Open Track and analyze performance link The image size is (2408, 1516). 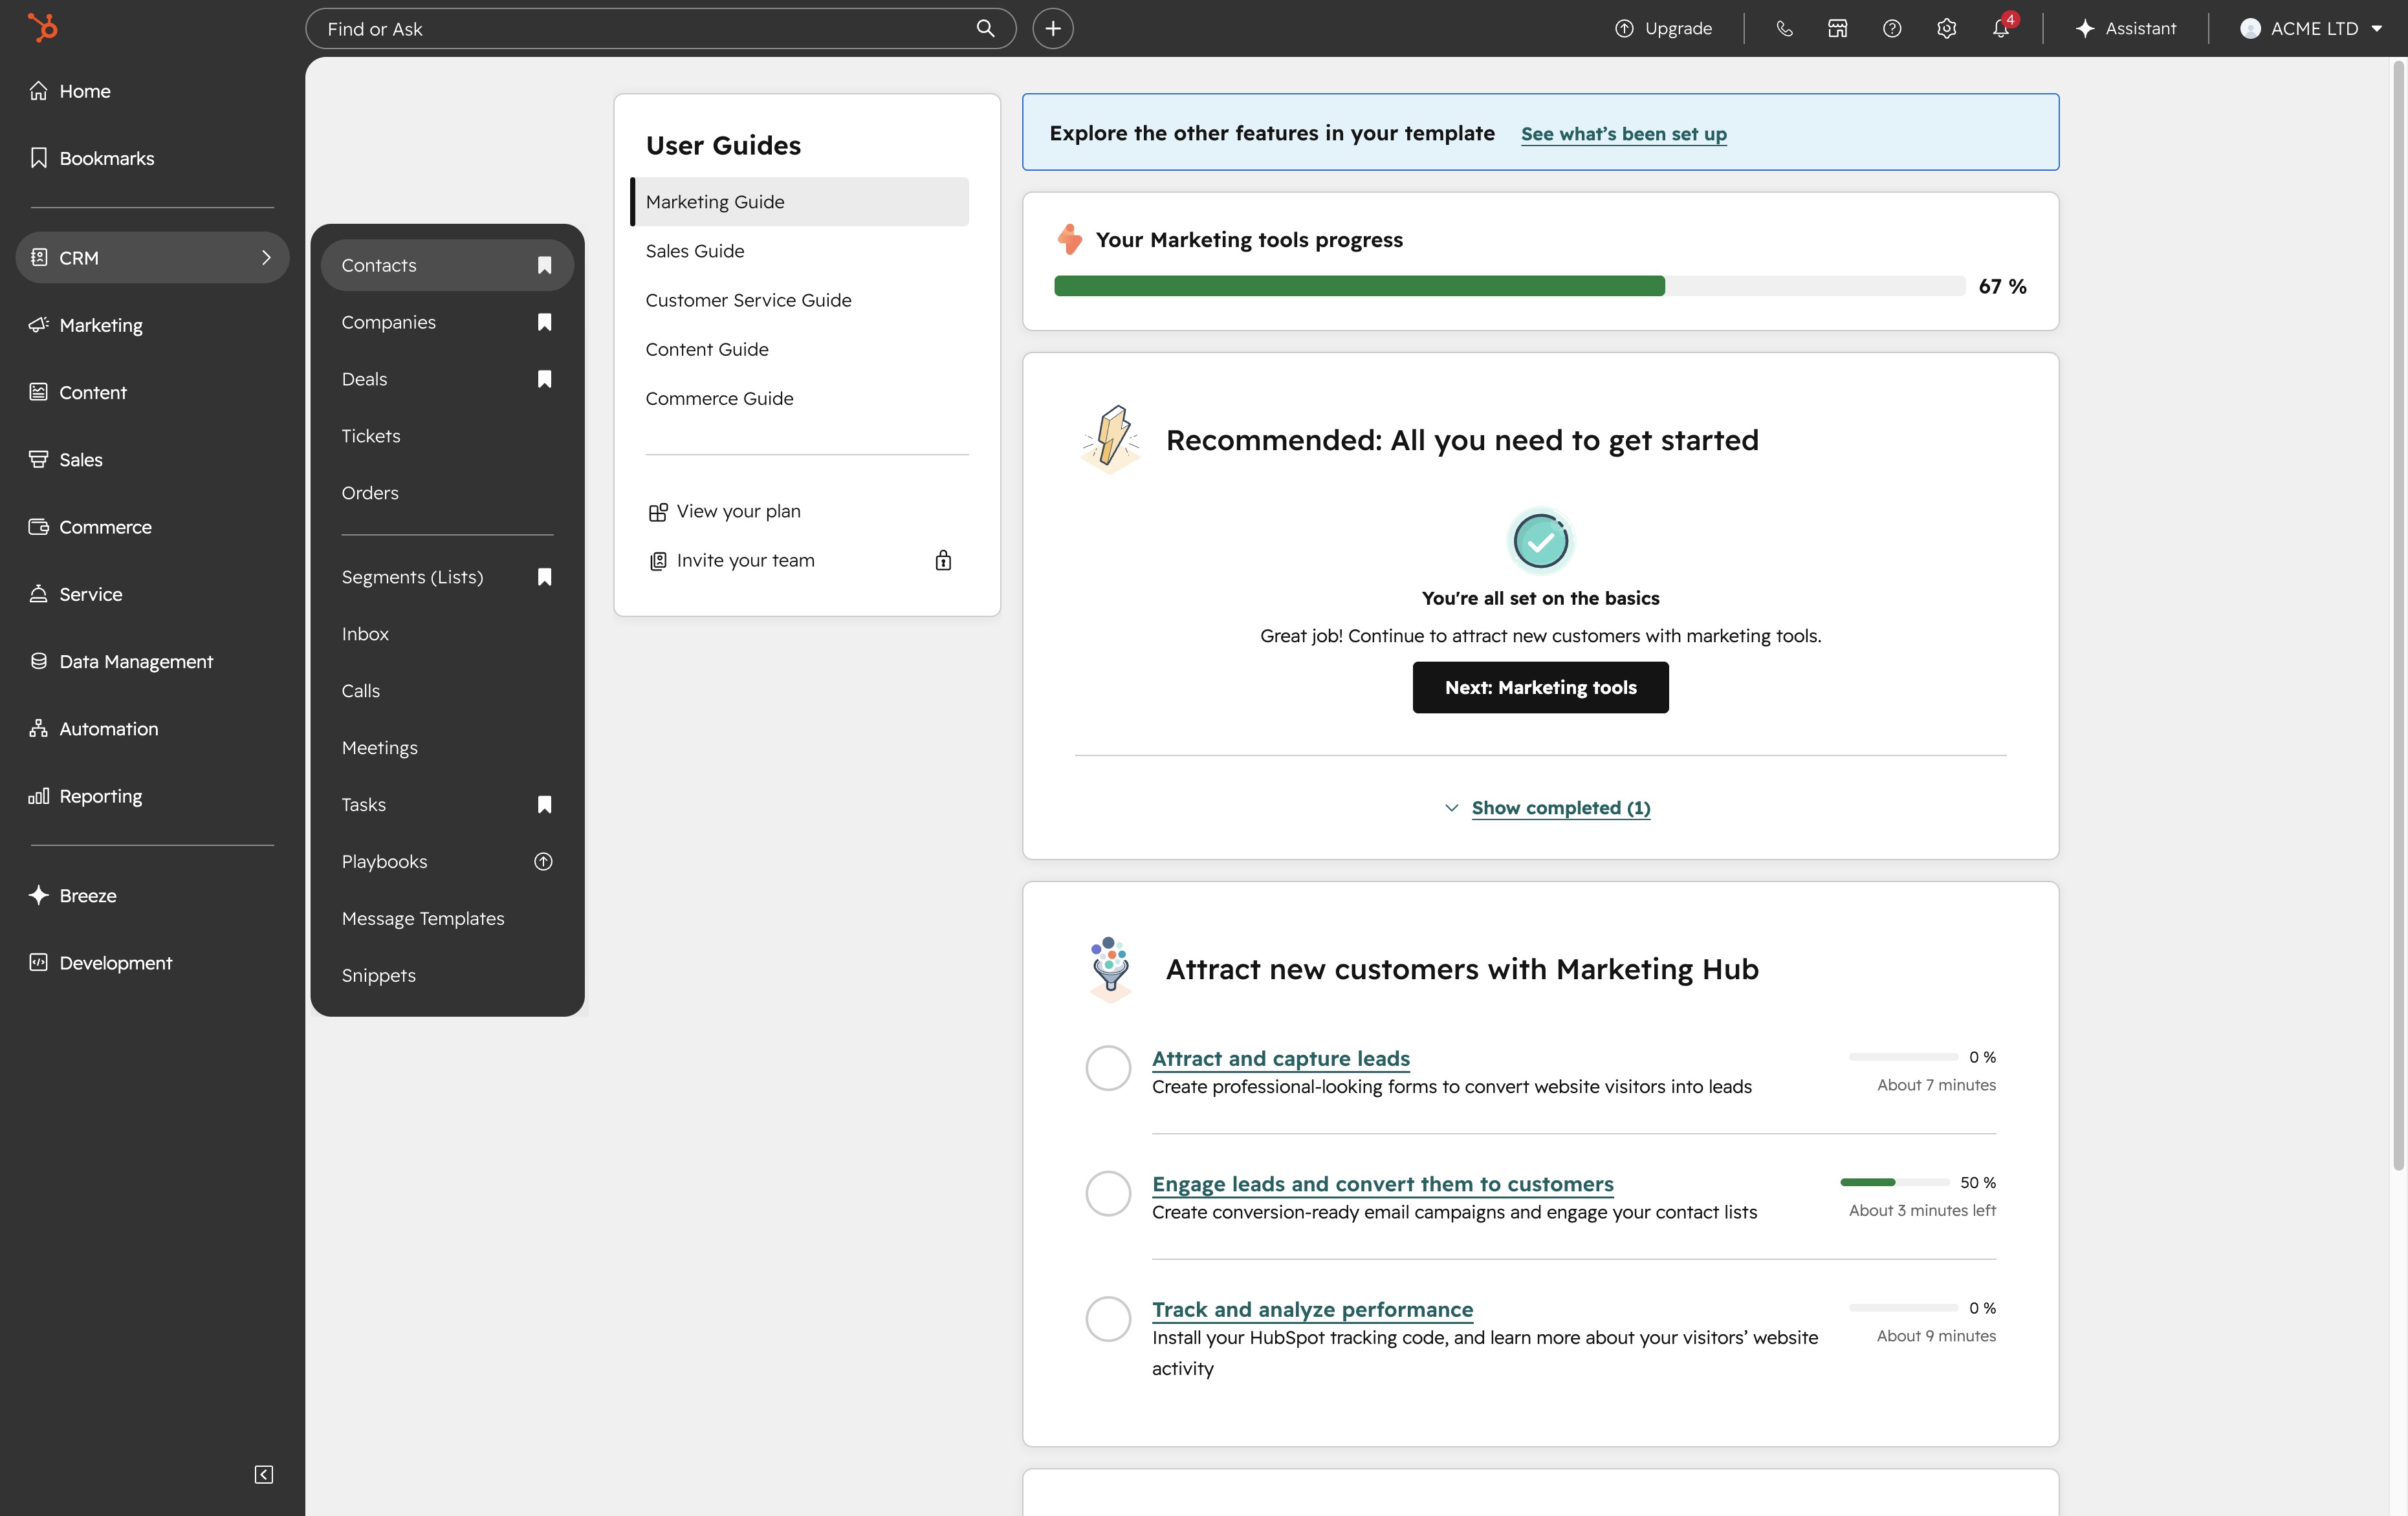[x=1312, y=1309]
